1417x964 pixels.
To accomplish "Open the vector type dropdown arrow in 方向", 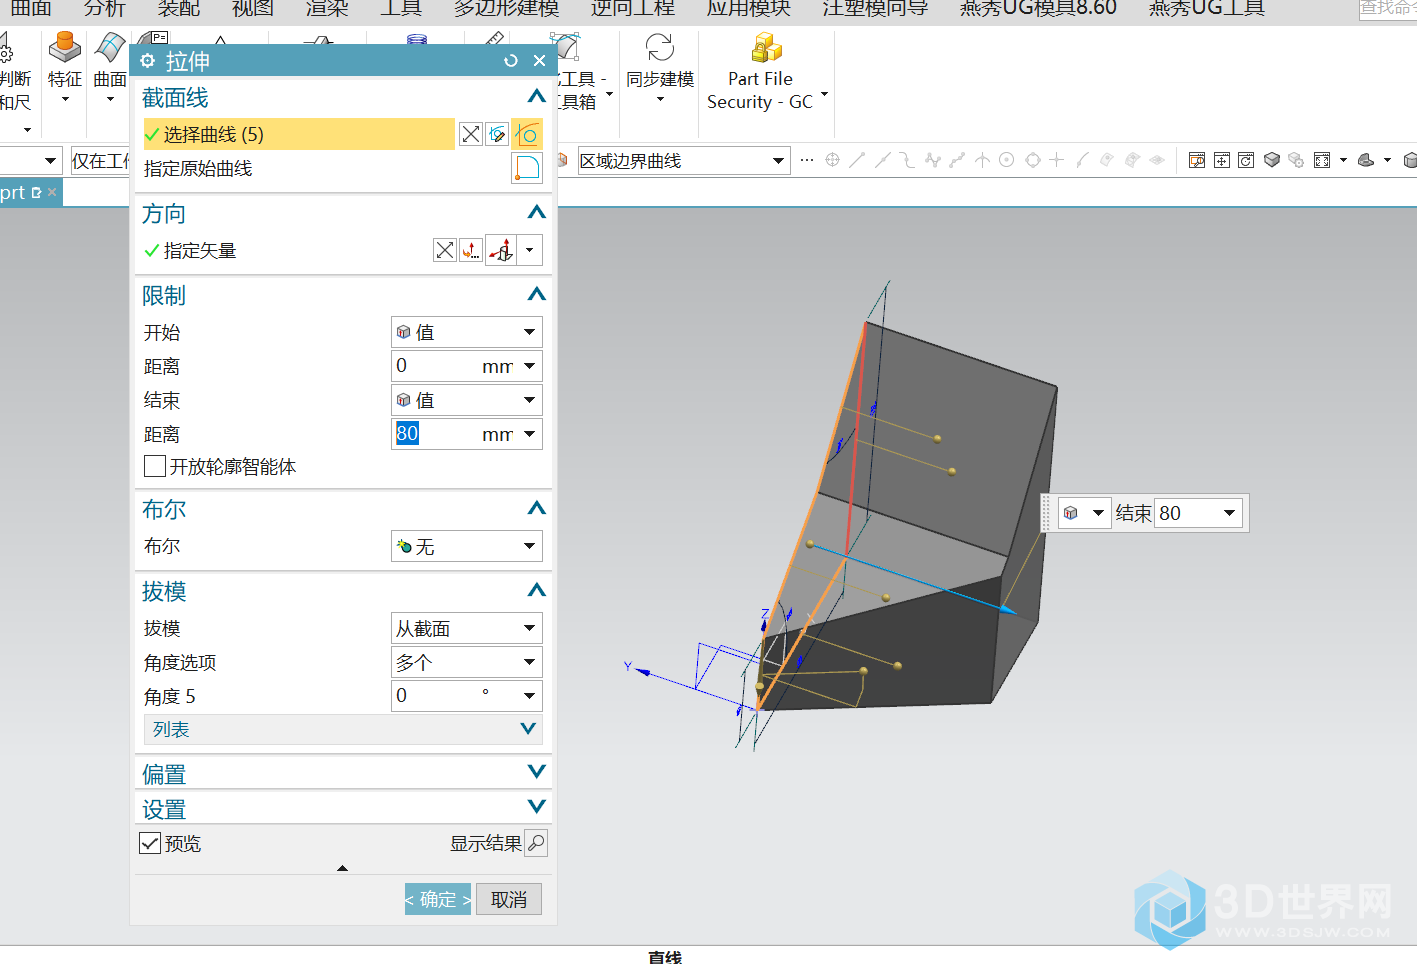I will pos(530,250).
